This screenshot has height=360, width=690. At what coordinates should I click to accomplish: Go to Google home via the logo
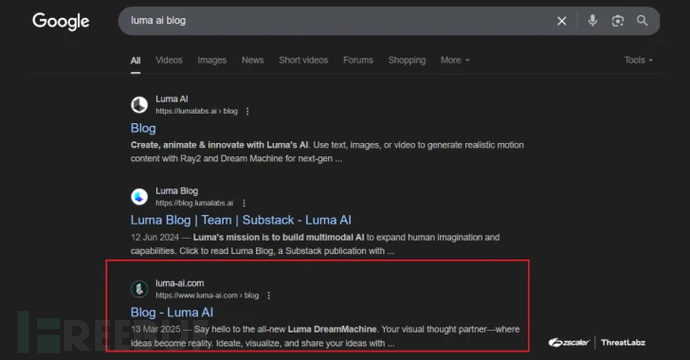pos(61,21)
